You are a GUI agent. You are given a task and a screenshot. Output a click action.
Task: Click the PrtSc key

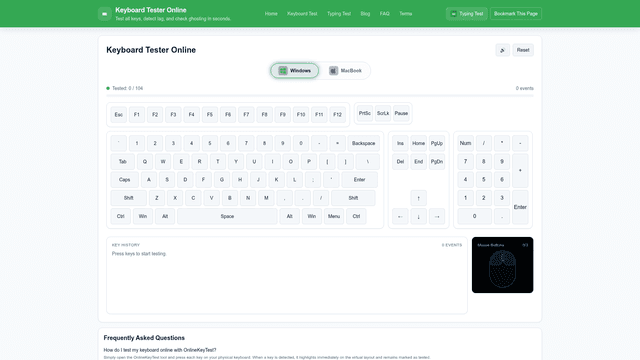(364, 113)
